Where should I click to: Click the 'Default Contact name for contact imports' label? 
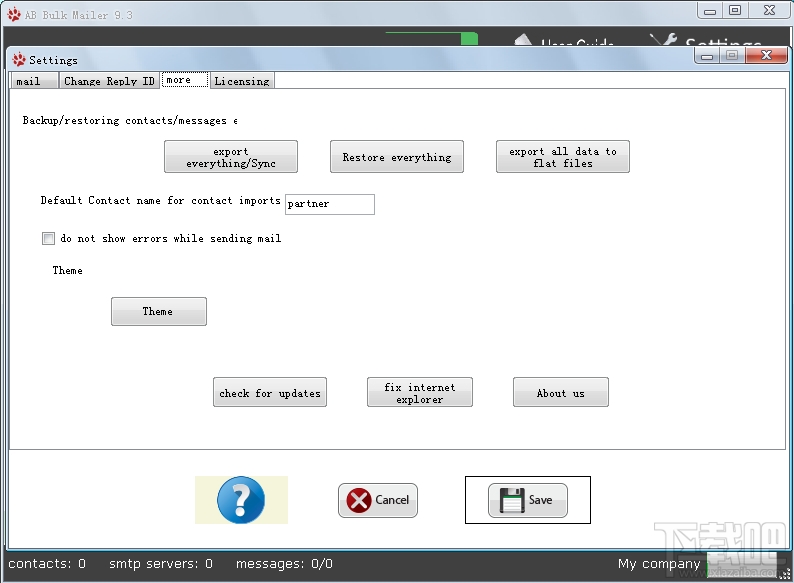click(x=161, y=201)
